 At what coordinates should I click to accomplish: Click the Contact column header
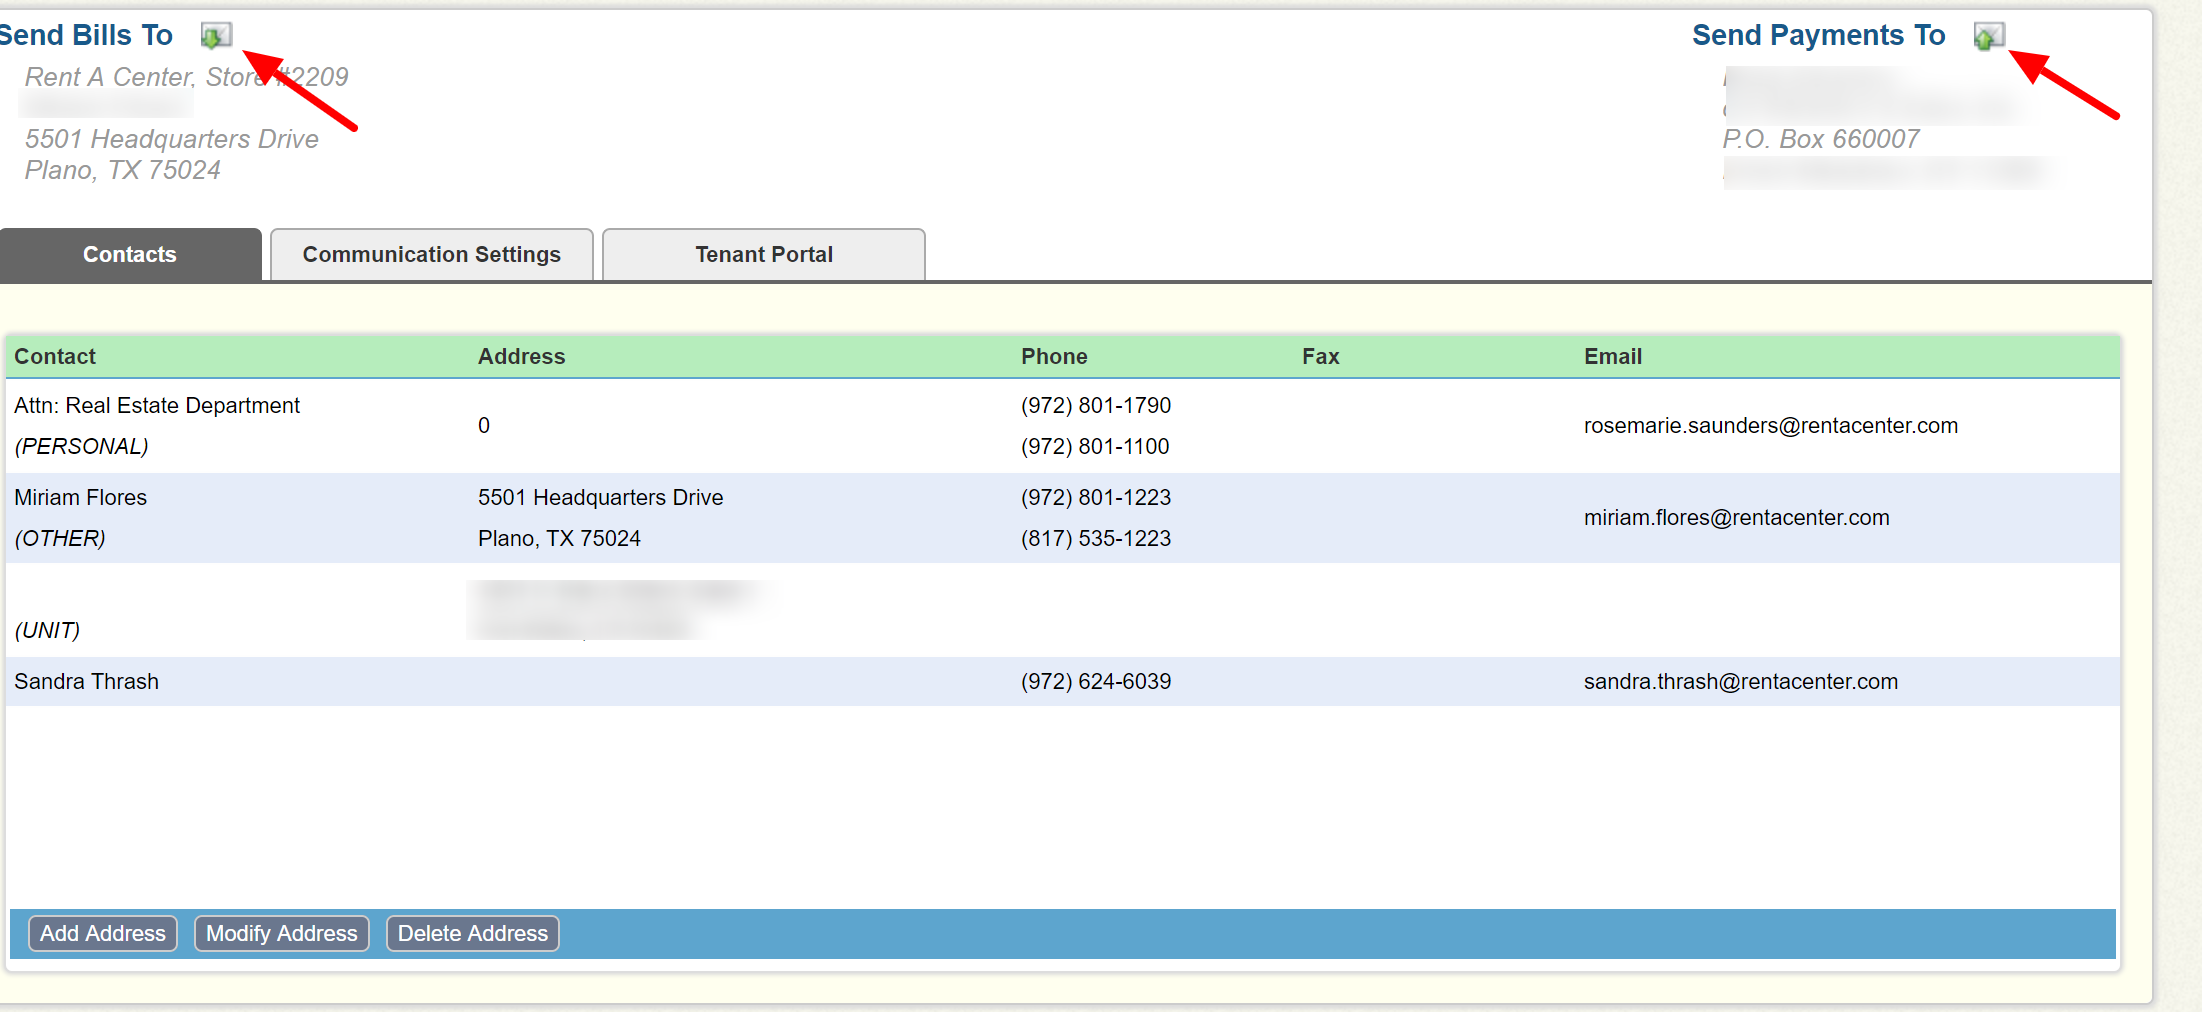55,356
